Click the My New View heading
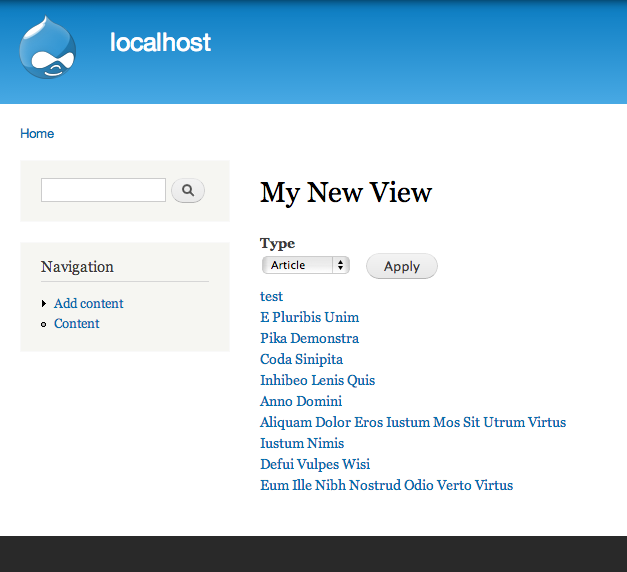Image resolution: width=627 pixels, height=572 pixels. 346,193
